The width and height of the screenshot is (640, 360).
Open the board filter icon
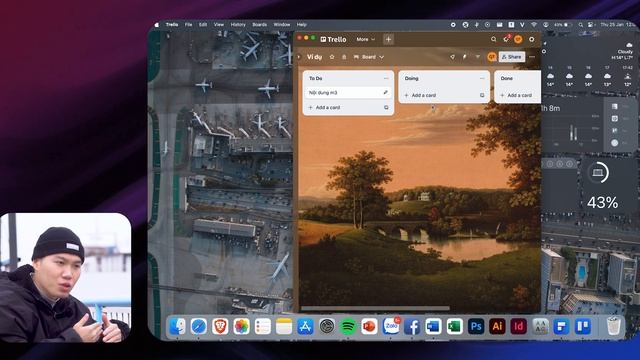tap(478, 57)
